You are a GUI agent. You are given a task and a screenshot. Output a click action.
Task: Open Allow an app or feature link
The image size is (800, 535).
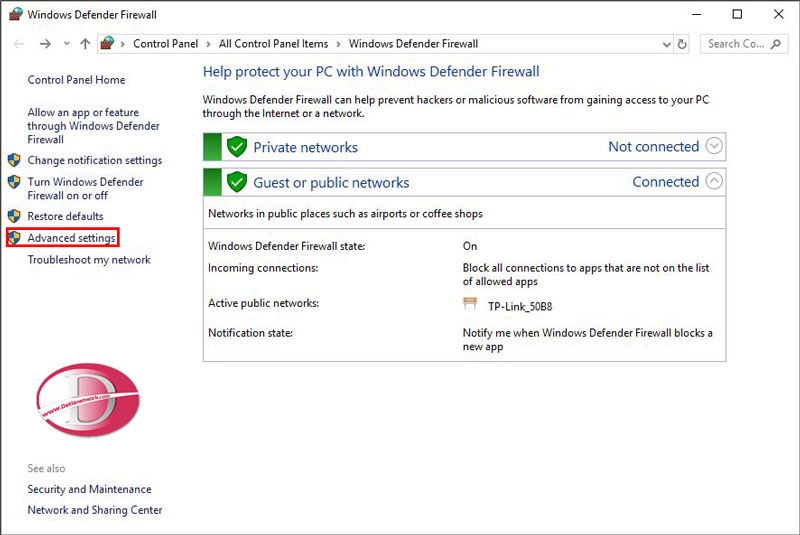click(93, 126)
